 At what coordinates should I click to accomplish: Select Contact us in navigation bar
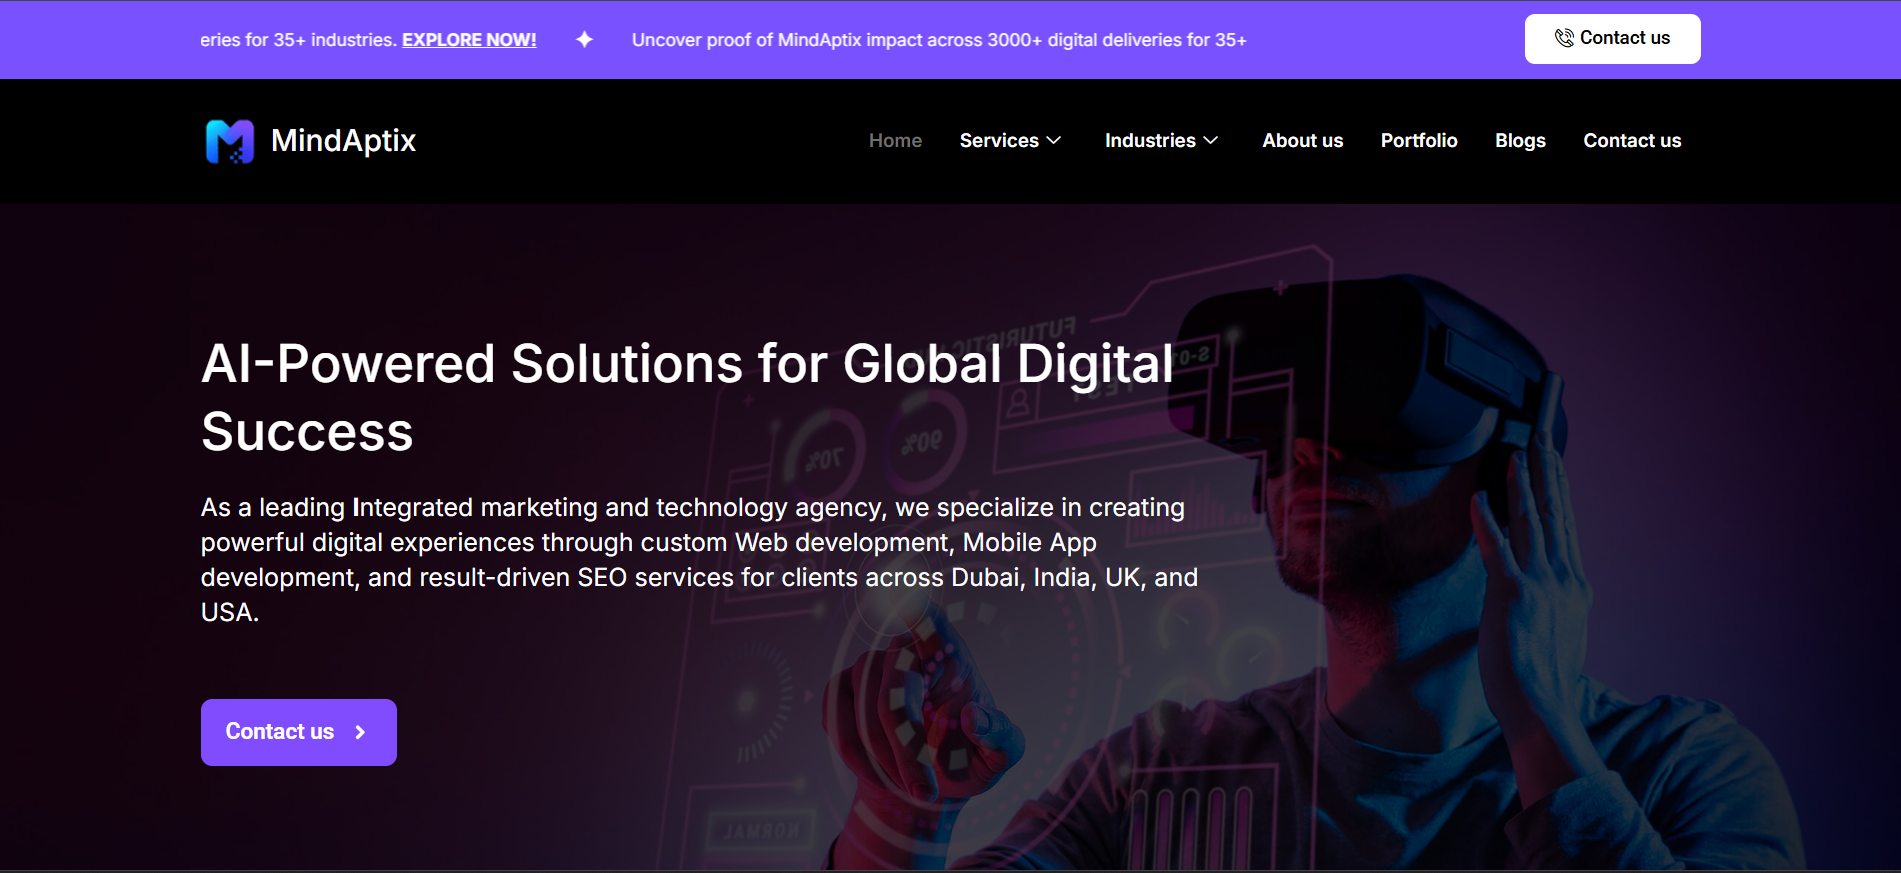1632,141
